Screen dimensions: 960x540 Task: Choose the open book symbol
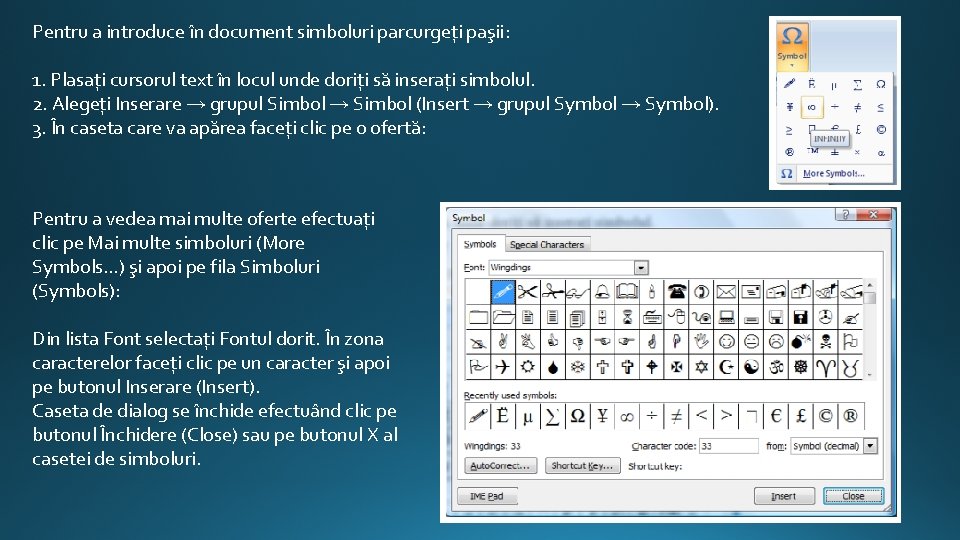point(627,291)
